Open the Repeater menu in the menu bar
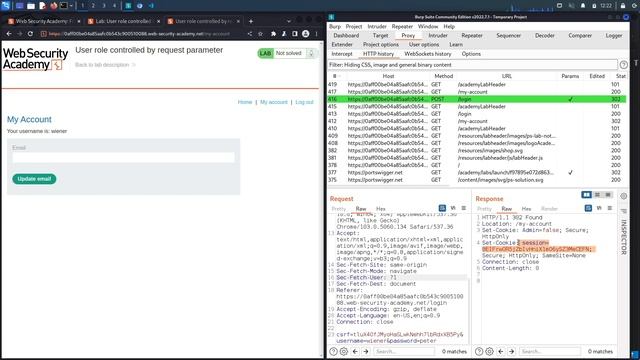The image size is (640, 360). [402, 27]
